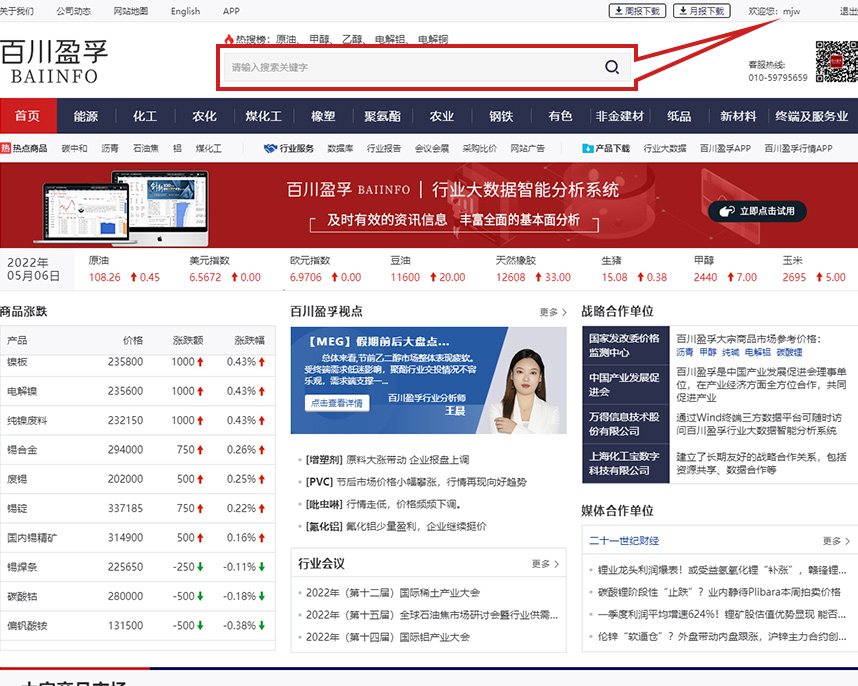Click the QR code image
Screen dimensions: 858x686
click(x=834, y=61)
